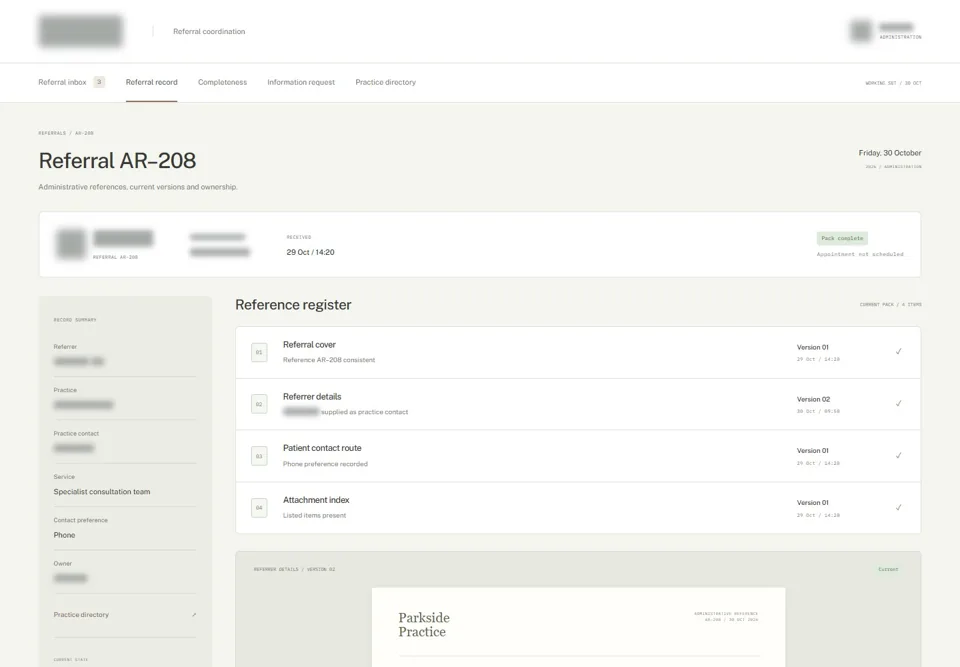Click Version 01 on Referral cover row
Screen dimensions: 960x667
(812, 347)
